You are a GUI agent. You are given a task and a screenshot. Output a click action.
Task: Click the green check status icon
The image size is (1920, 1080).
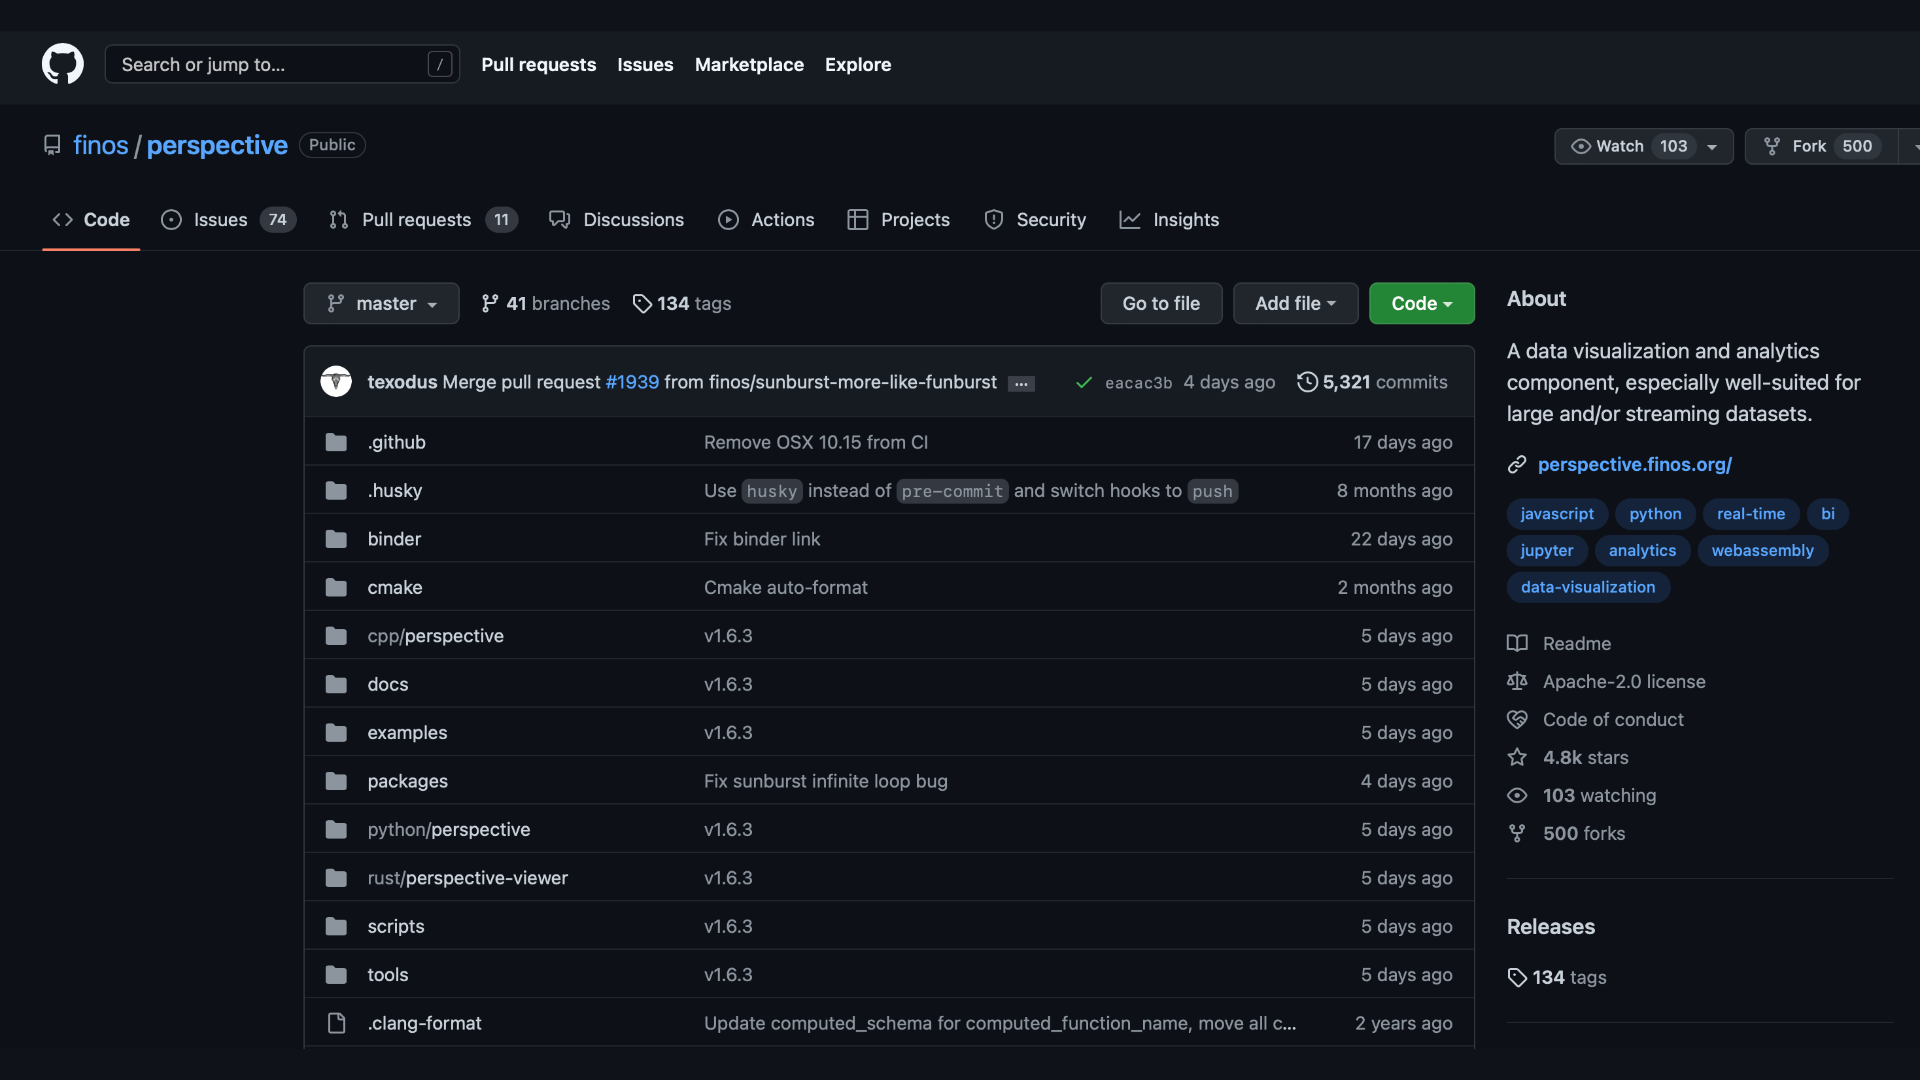click(x=1083, y=382)
